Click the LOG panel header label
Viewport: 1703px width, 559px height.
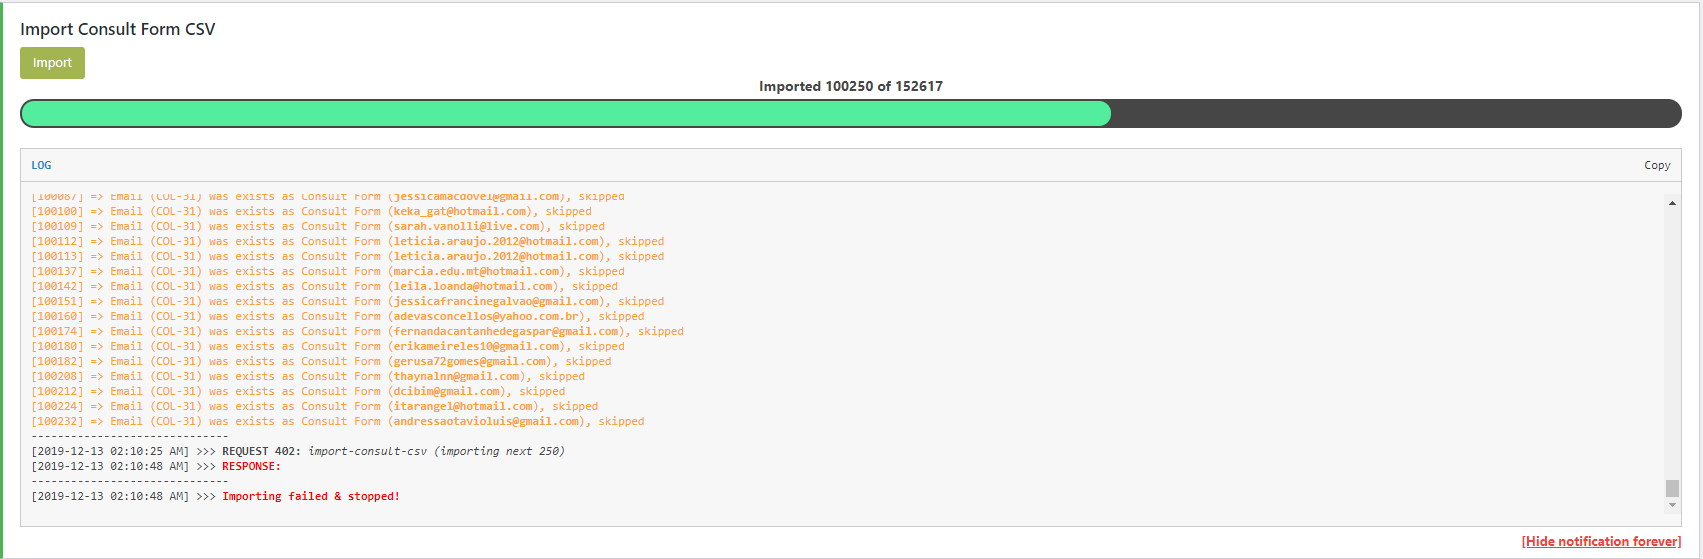[x=41, y=165]
